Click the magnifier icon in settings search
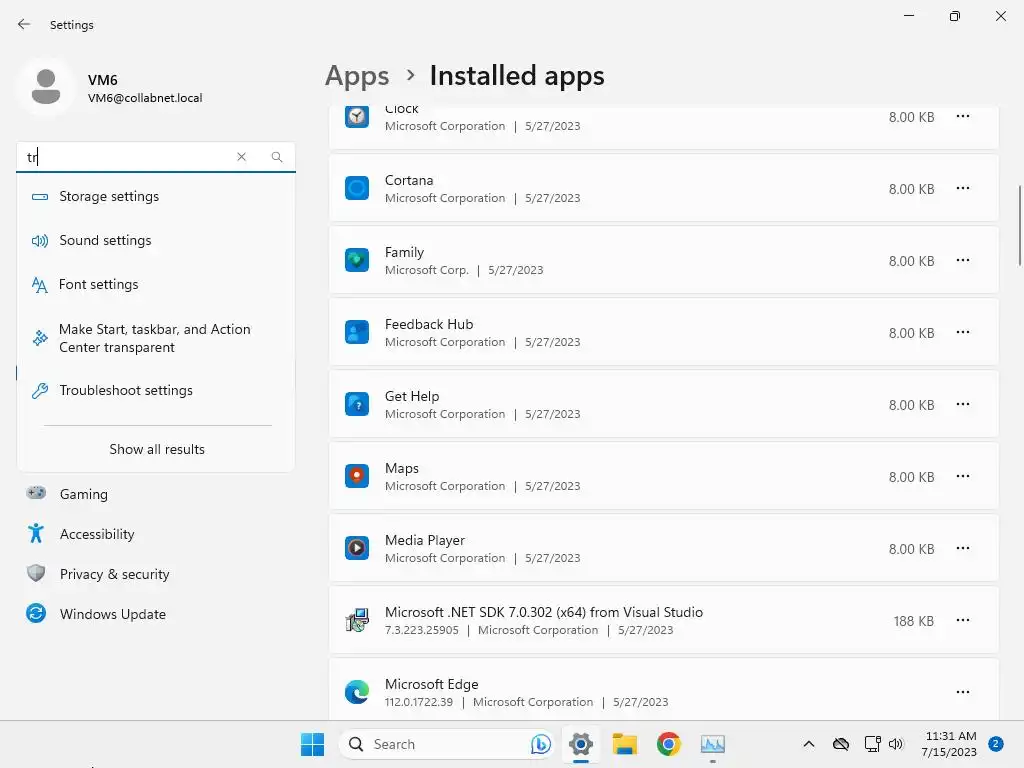This screenshot has height=768, width=1024. point(277,157)
